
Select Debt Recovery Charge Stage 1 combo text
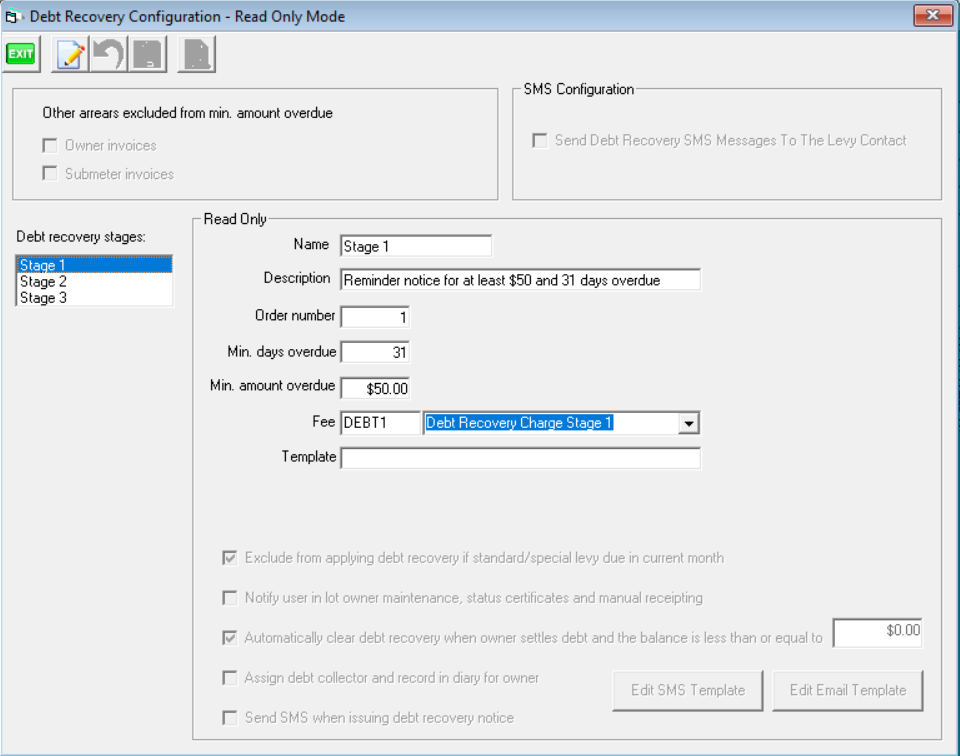(x=519, y=423)
